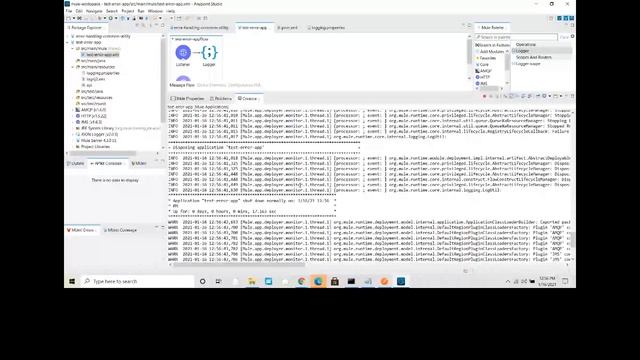Switch to the pom.xml editor tab
This screenshot has height=360, width=640.
(x=288, y=28)
